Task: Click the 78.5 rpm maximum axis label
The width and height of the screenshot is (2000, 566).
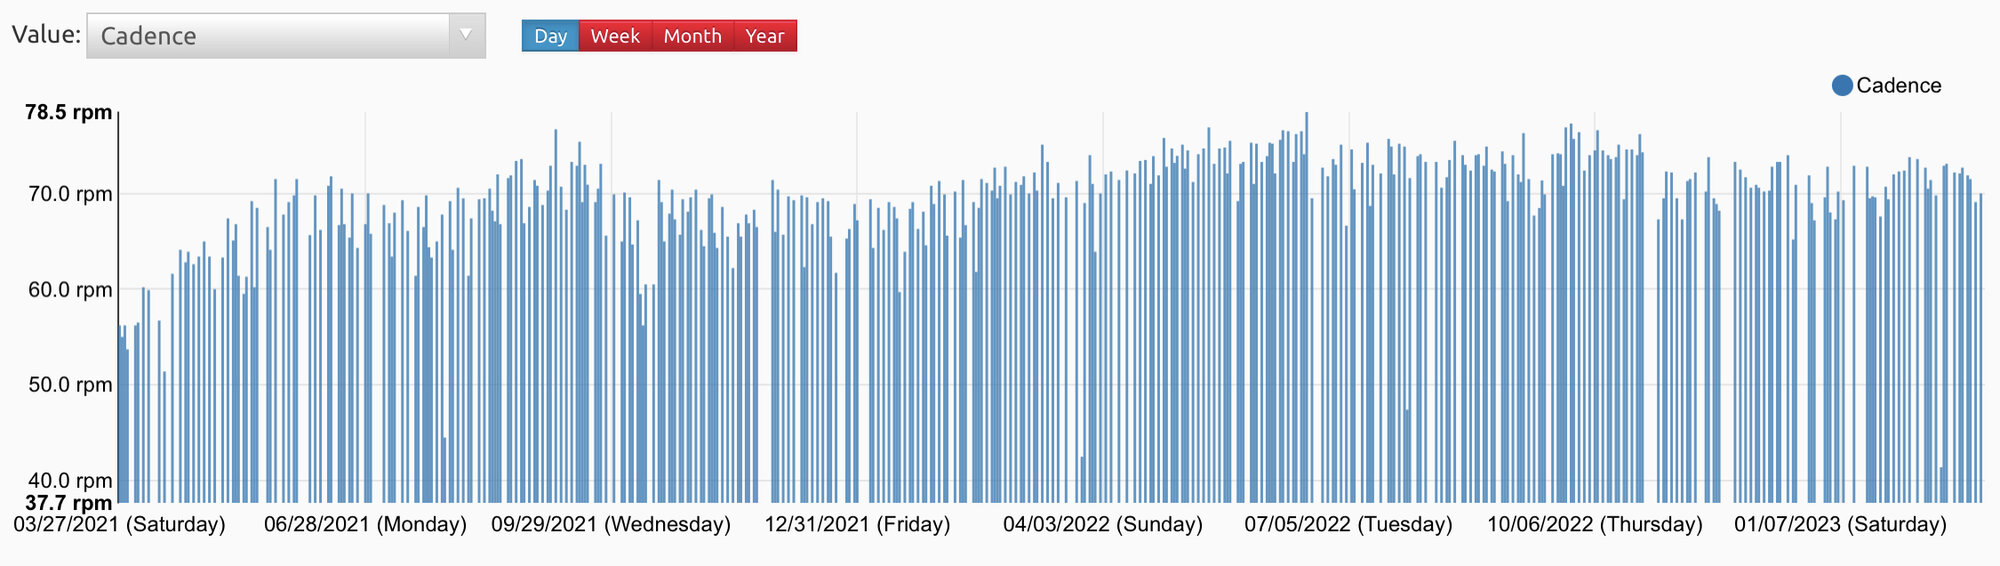Action: point(68,112)
